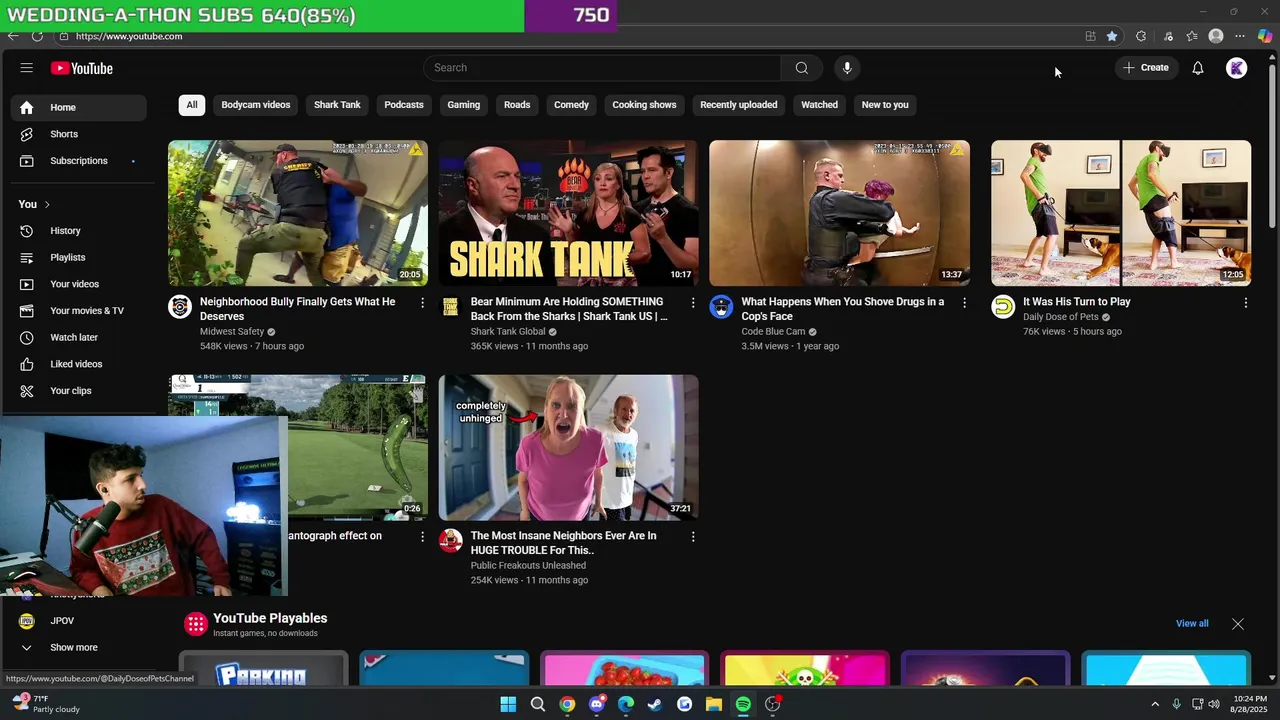This screenshot has width=1280, height=720.
Task: Expand the You section chevron
Action: coord(46,204)
